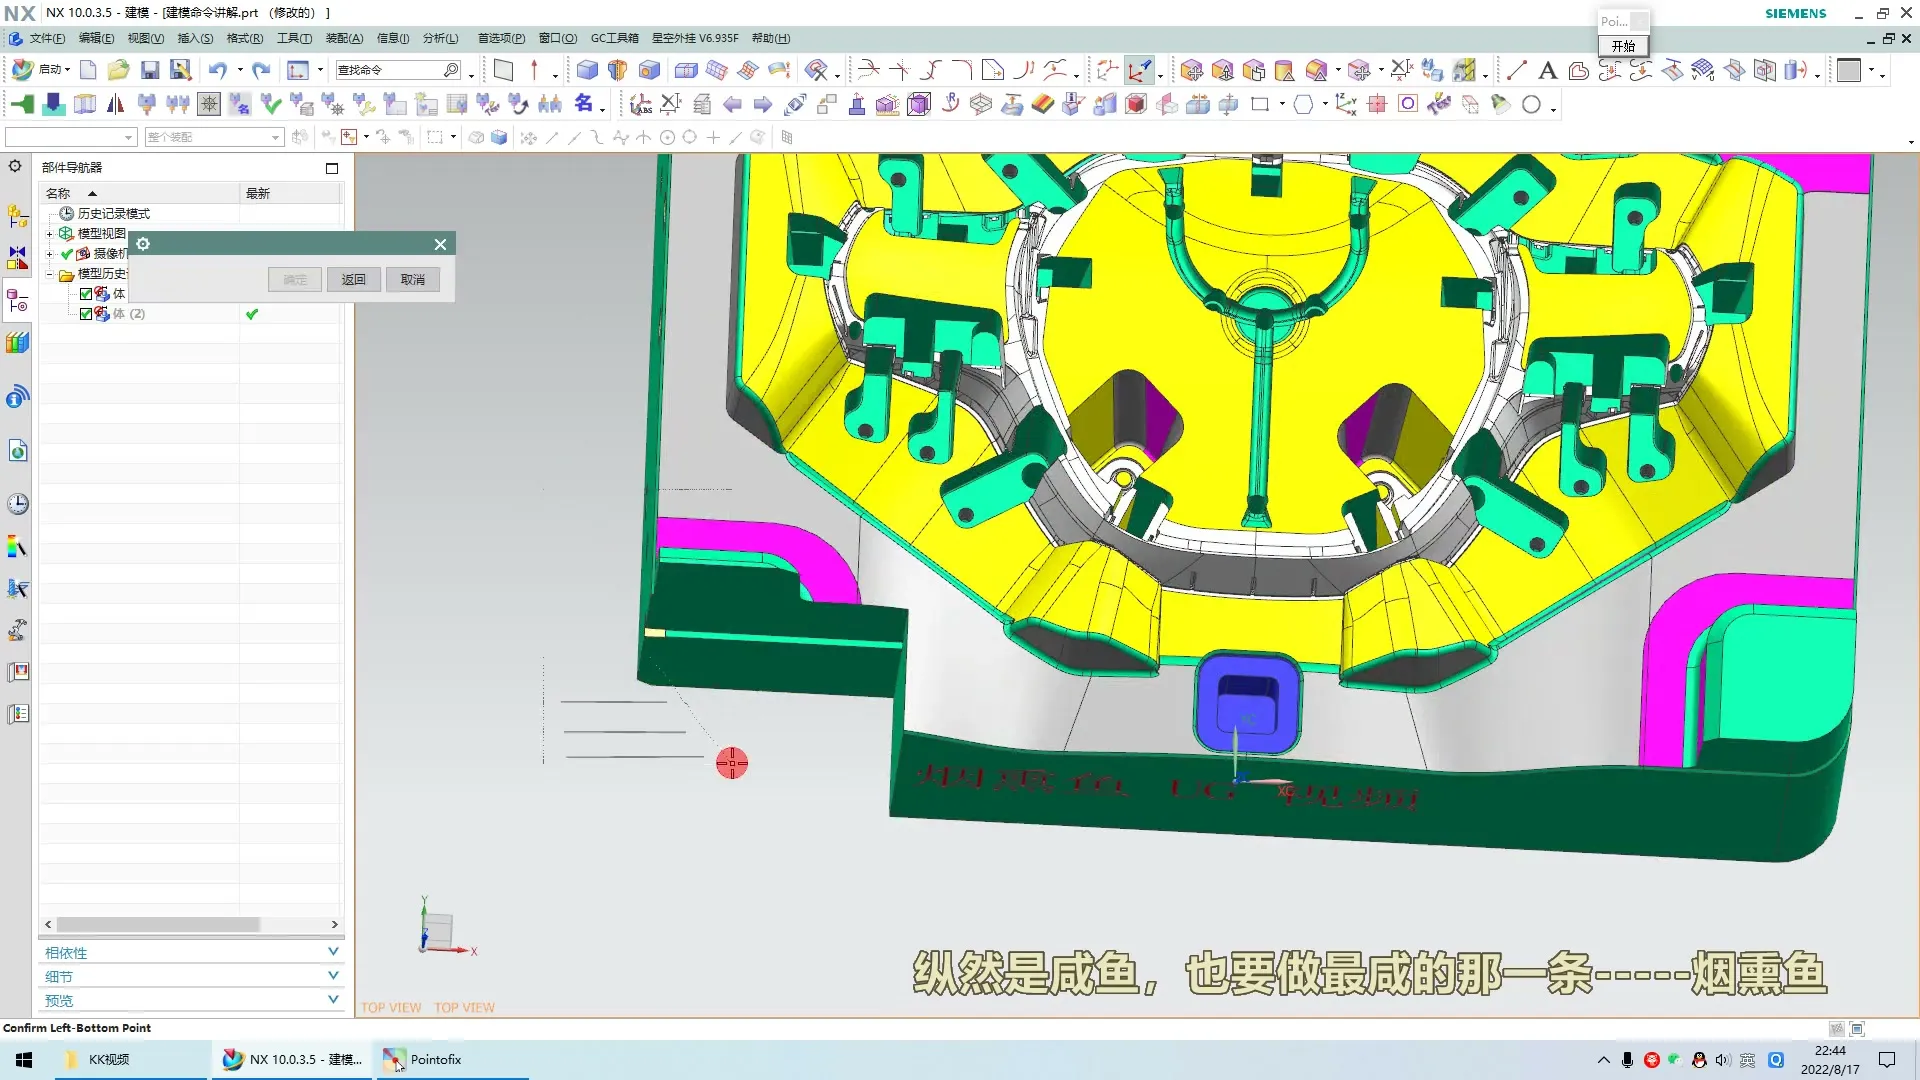Uncheck the 体 (2) body checkbox
The height and width of the screenshot is (1080, 1920).
(86, 314)
